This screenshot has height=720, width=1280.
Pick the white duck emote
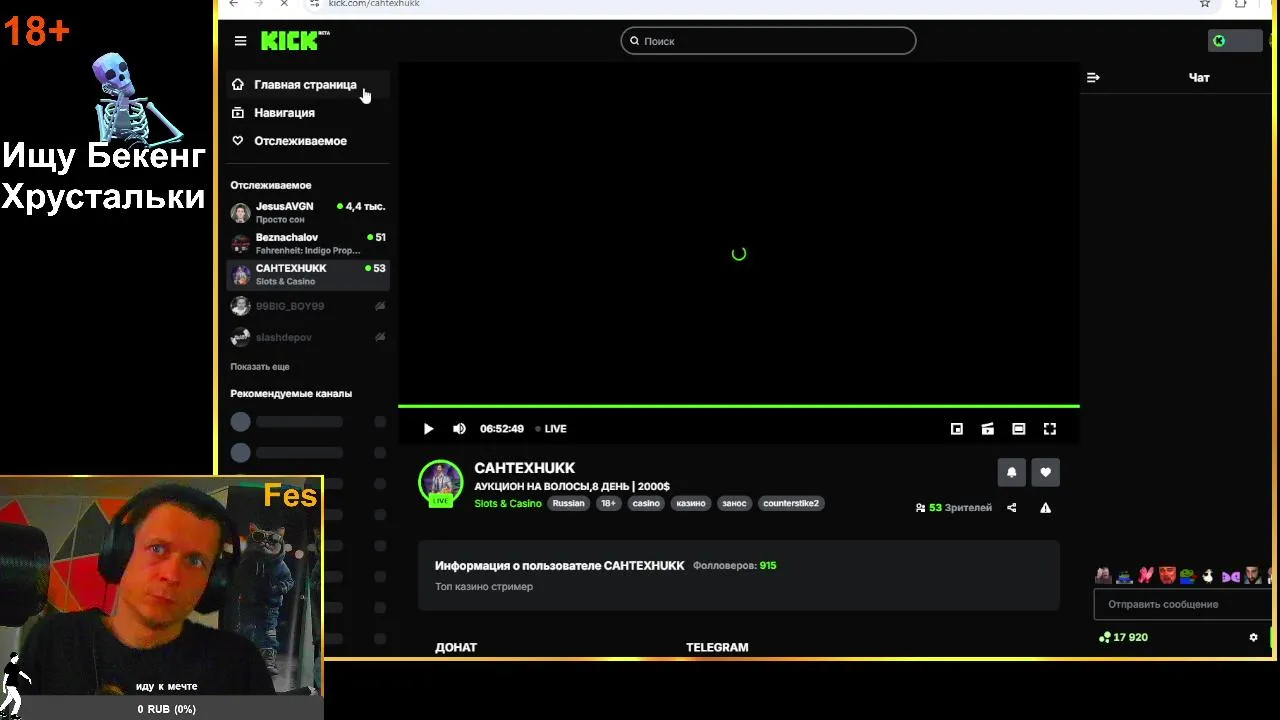pos(1207,576)
